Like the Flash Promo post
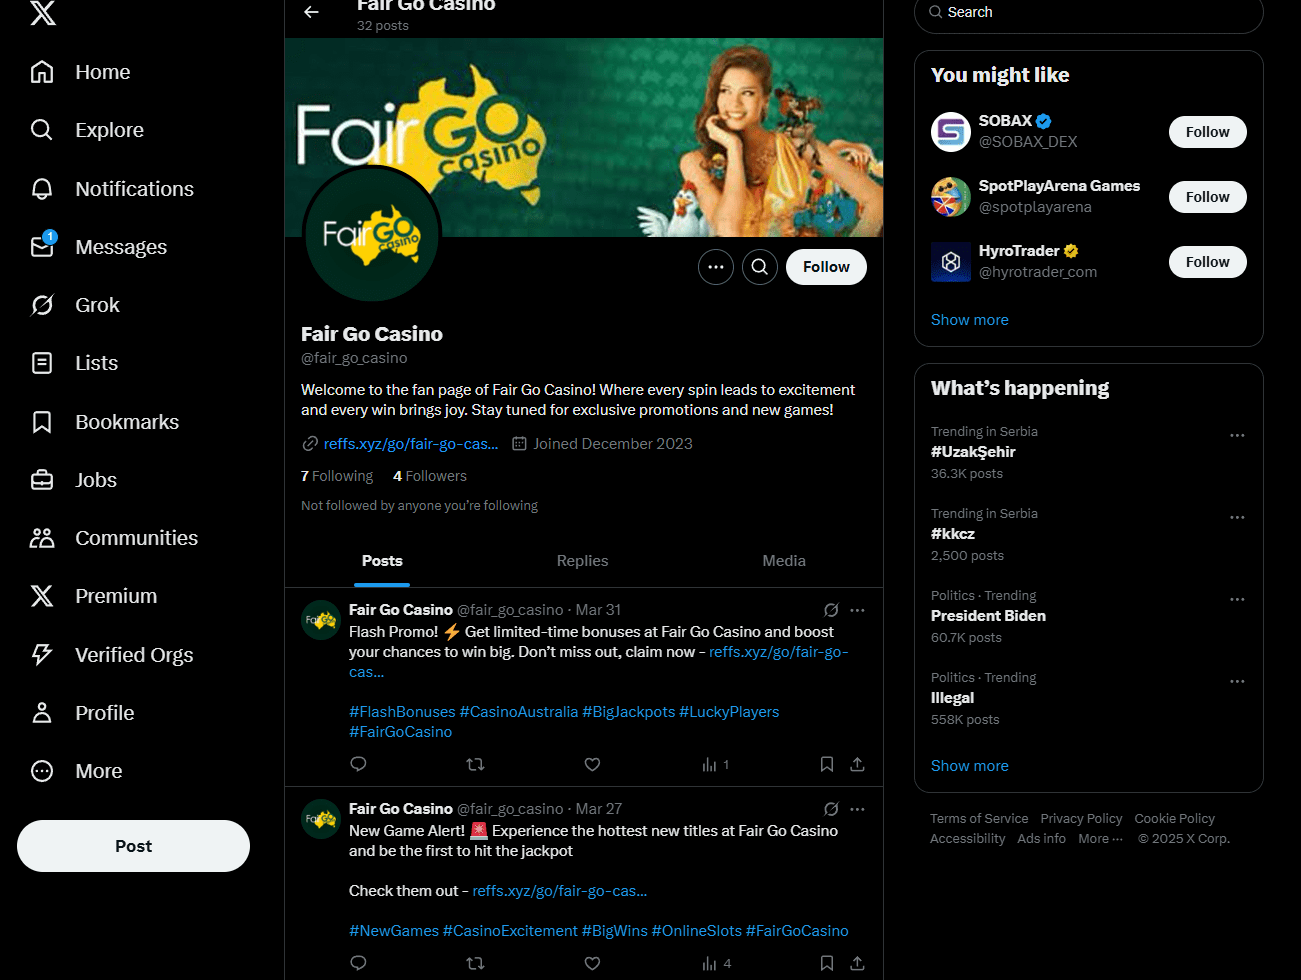 (x=592, y=764)
